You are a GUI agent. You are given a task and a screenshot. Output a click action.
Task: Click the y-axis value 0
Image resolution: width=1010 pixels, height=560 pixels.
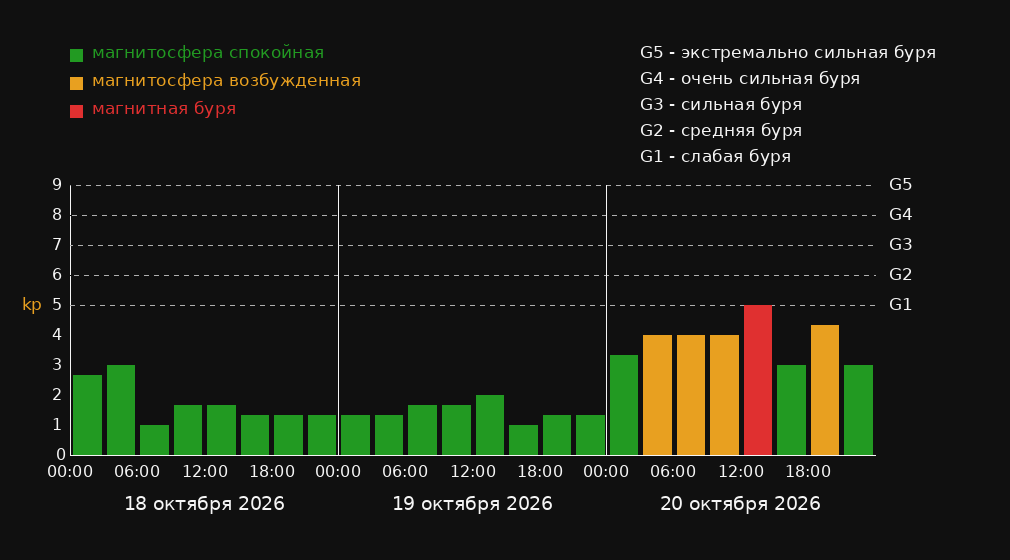[x=60, y=454]
